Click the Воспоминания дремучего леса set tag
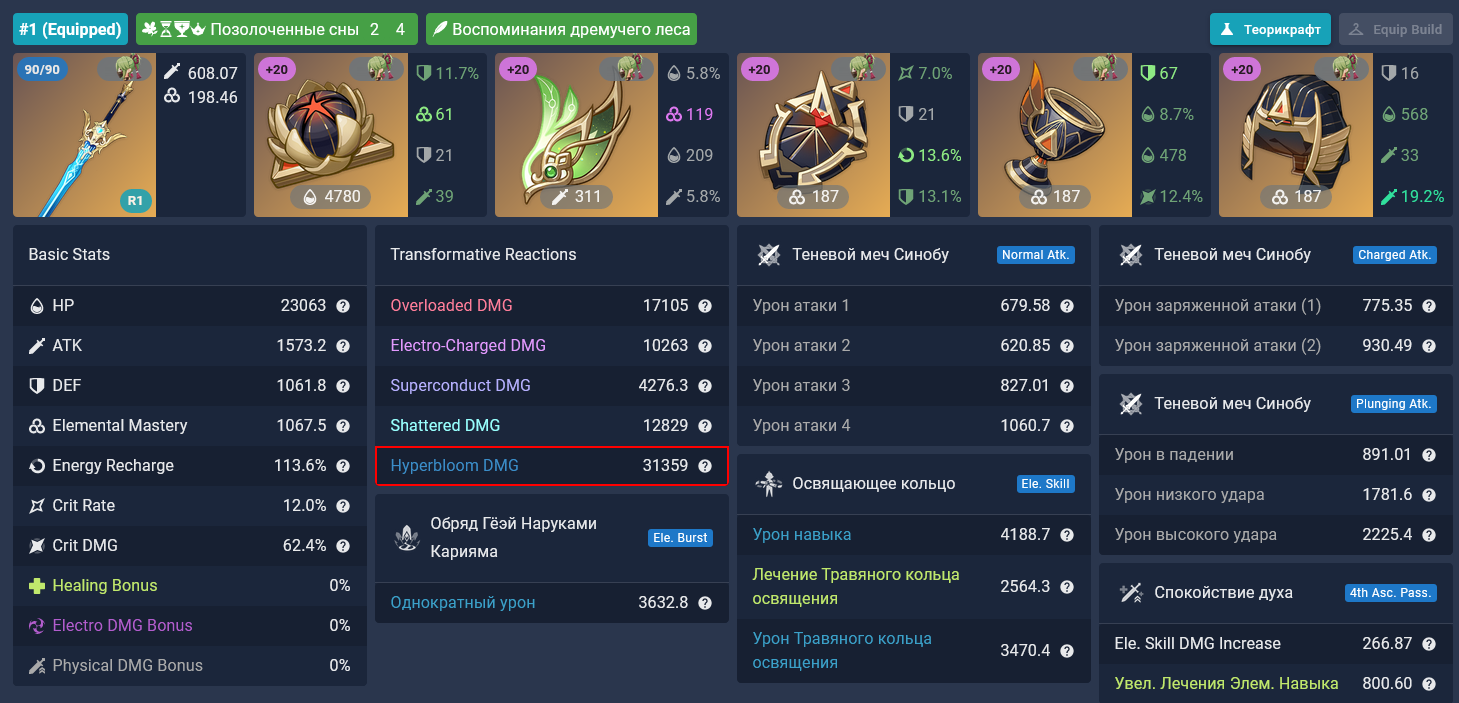1459x703 pixels. pyautogui.click(x=561, y=29)
